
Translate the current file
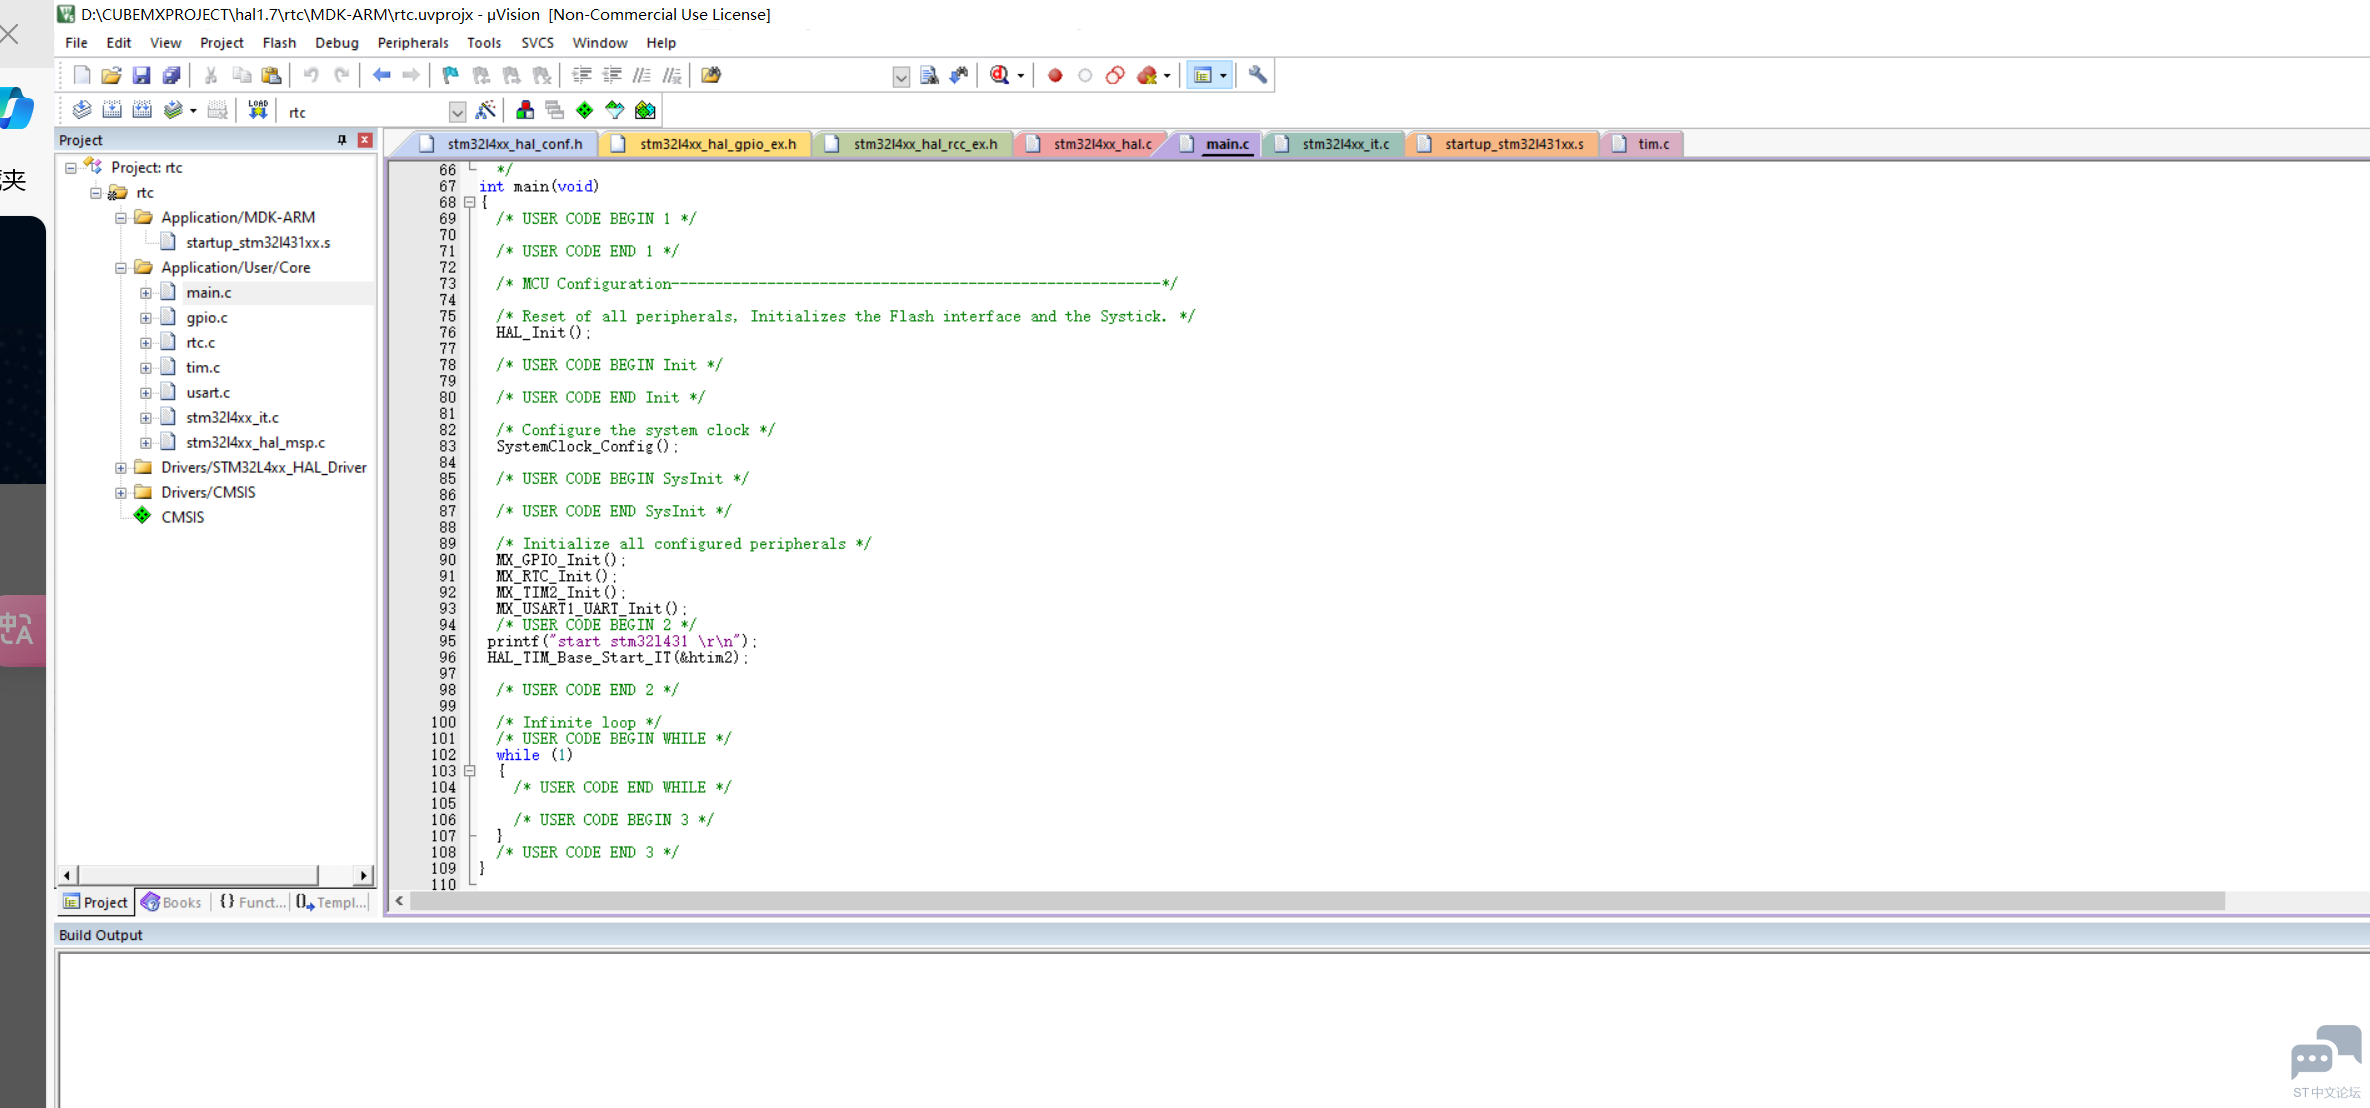point(82,110)
